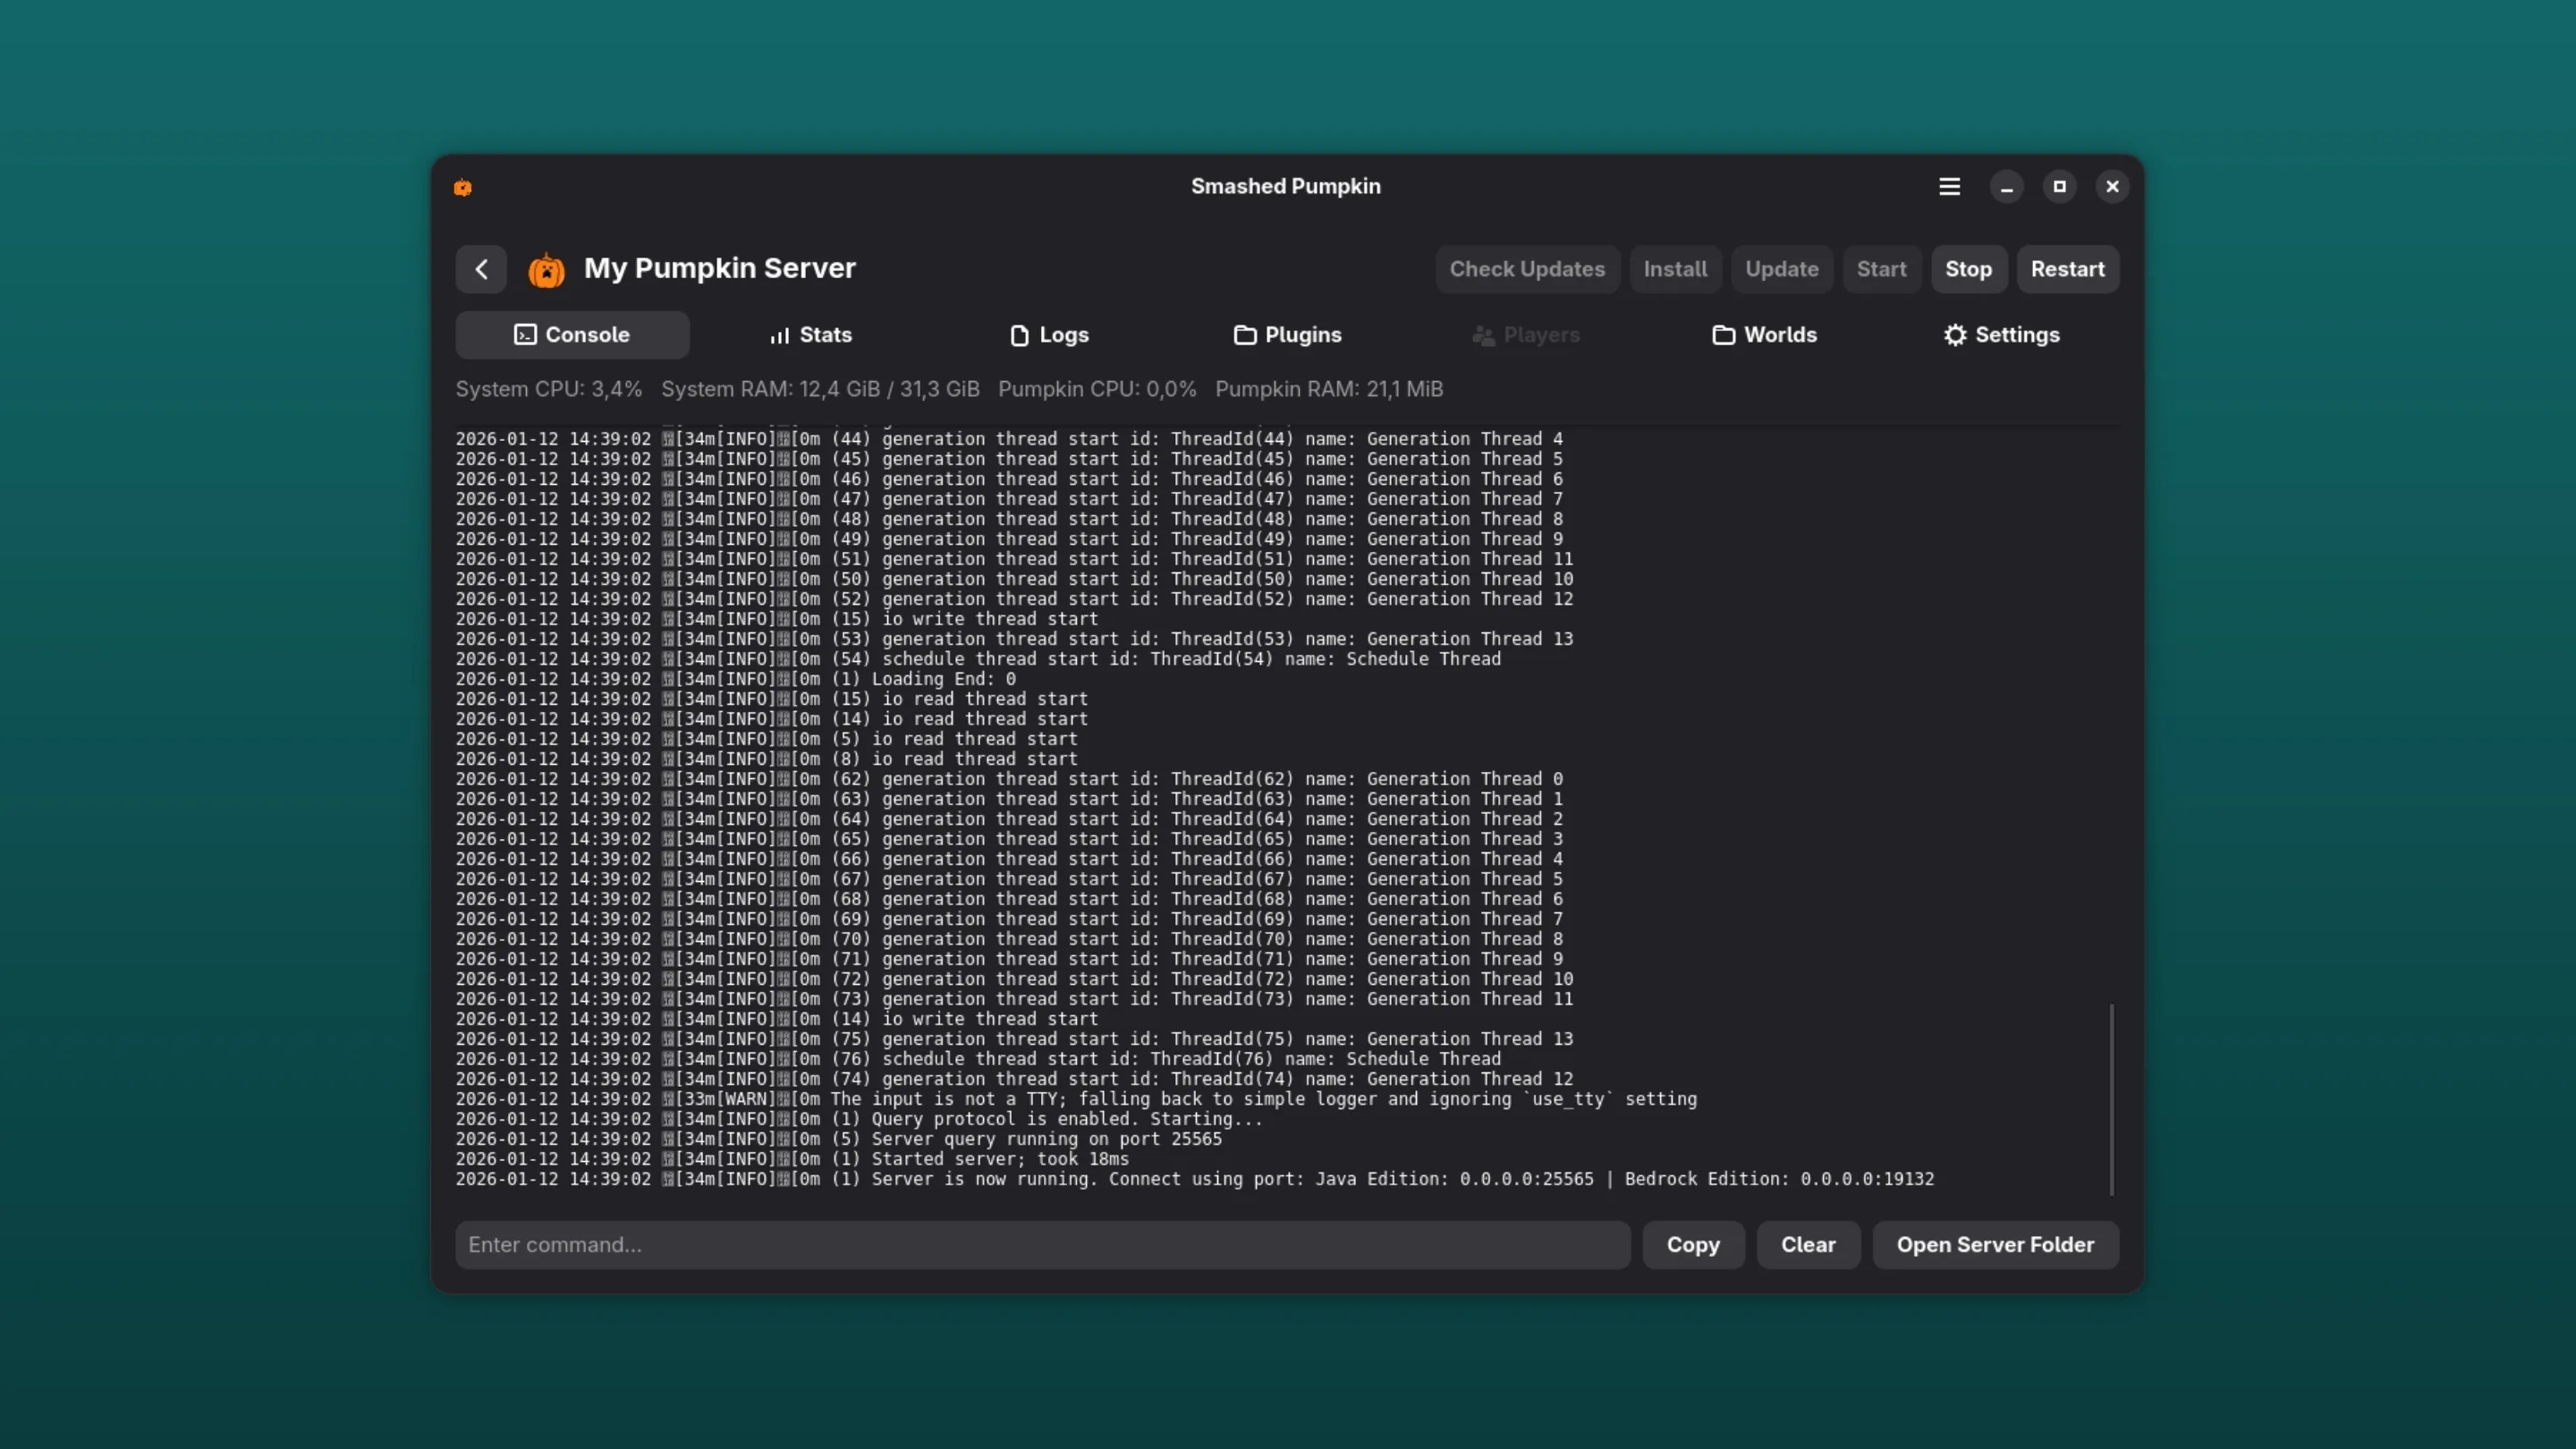Click the console vertical scrollbar
2576x1449 pixels.
(x=2111, y=1098)
